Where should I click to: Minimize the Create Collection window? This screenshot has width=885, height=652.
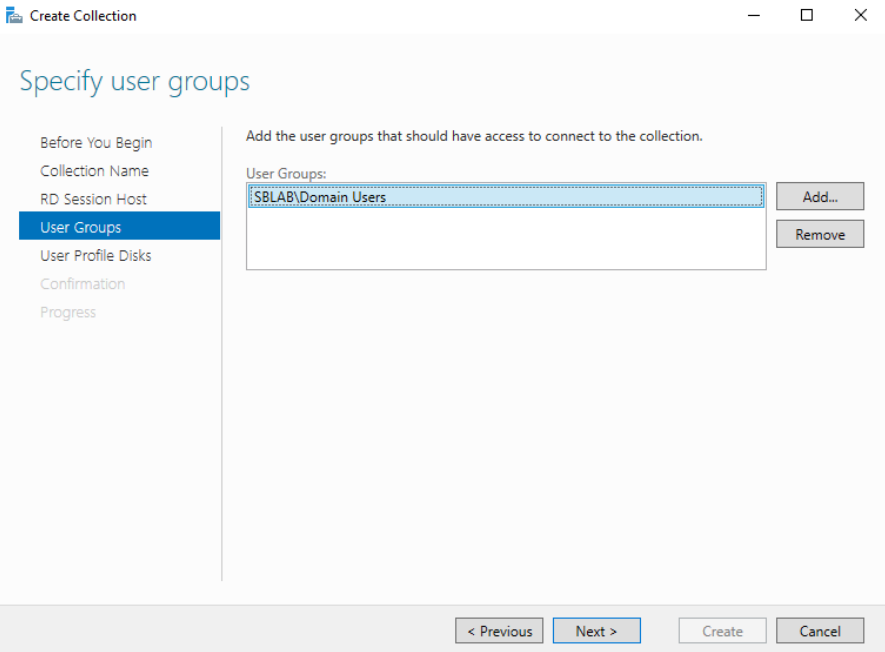pos(753,15)
